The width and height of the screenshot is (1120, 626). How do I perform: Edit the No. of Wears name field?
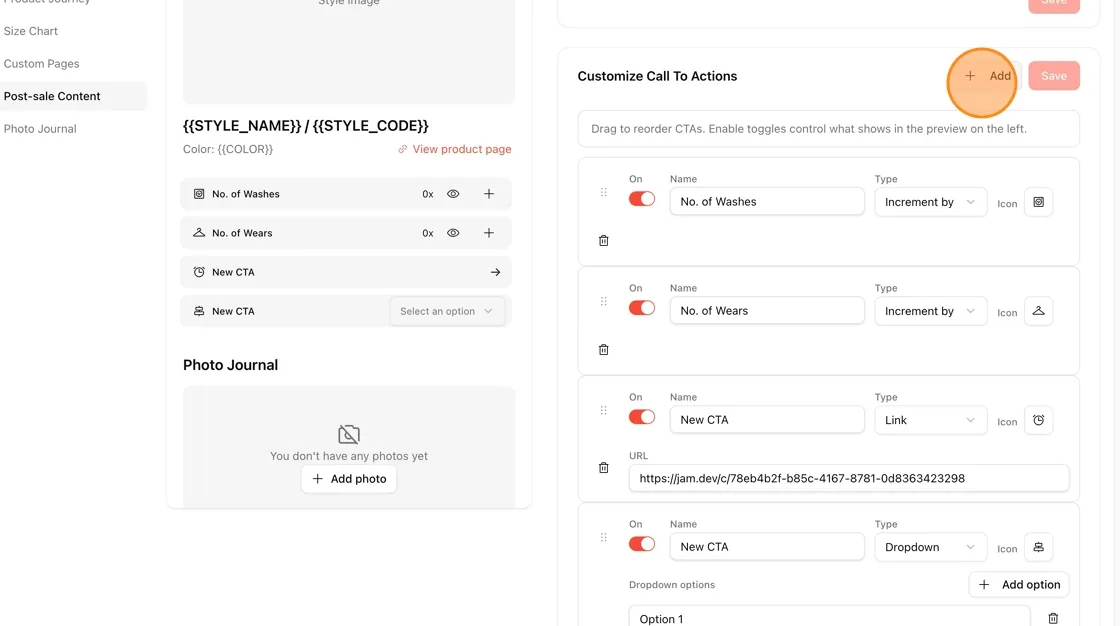click(767, 310)
